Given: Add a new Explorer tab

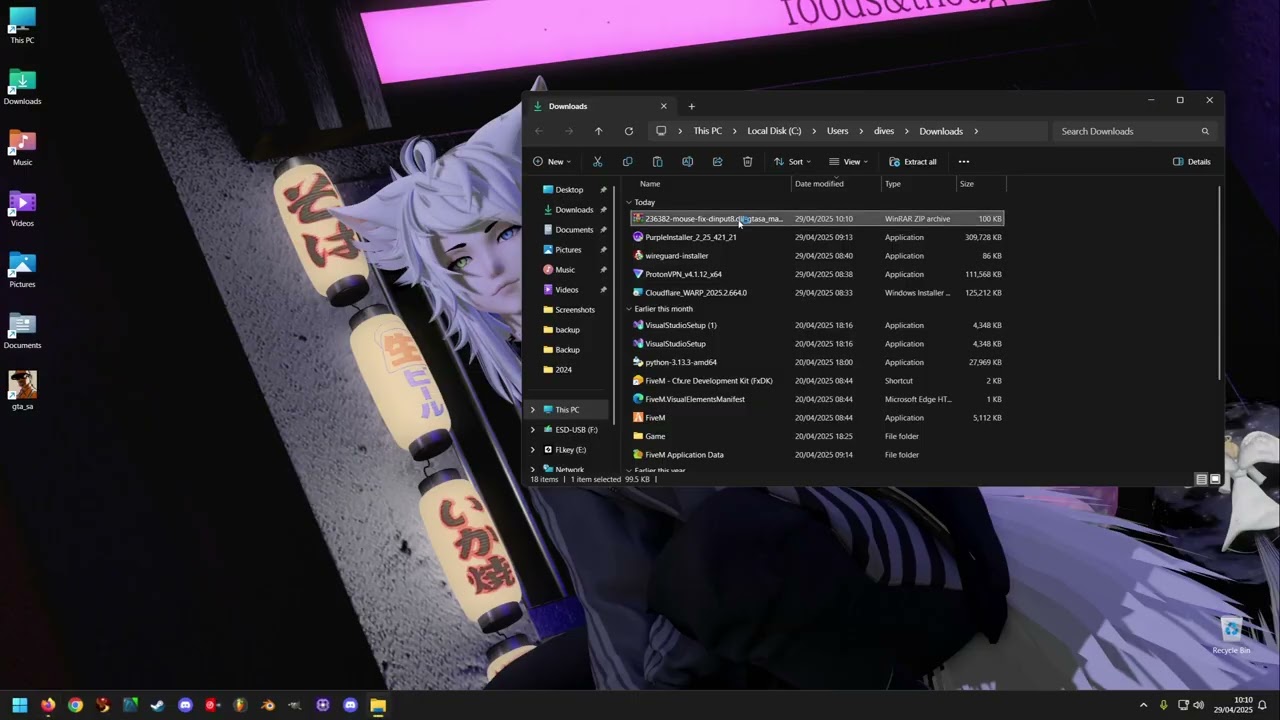Looking at the screenshot, I should pyautogui.click(x=691, y=106).
